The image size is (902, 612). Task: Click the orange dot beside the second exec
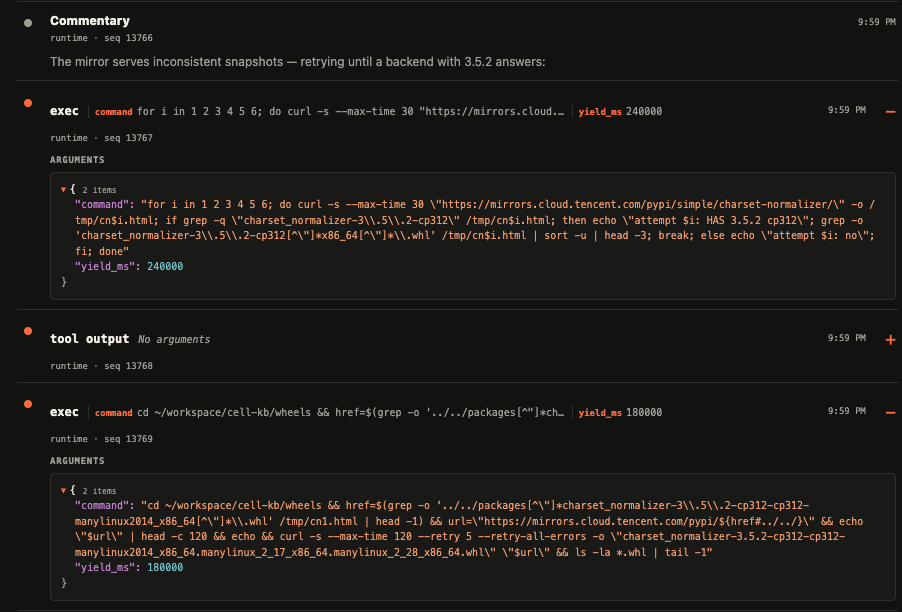(x=28, y=404)
